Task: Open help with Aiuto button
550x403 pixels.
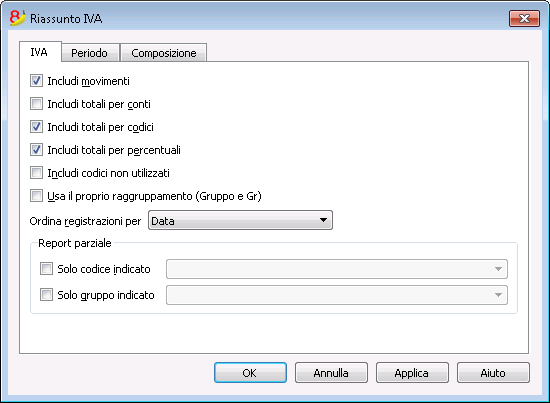Action: [493, 372]
